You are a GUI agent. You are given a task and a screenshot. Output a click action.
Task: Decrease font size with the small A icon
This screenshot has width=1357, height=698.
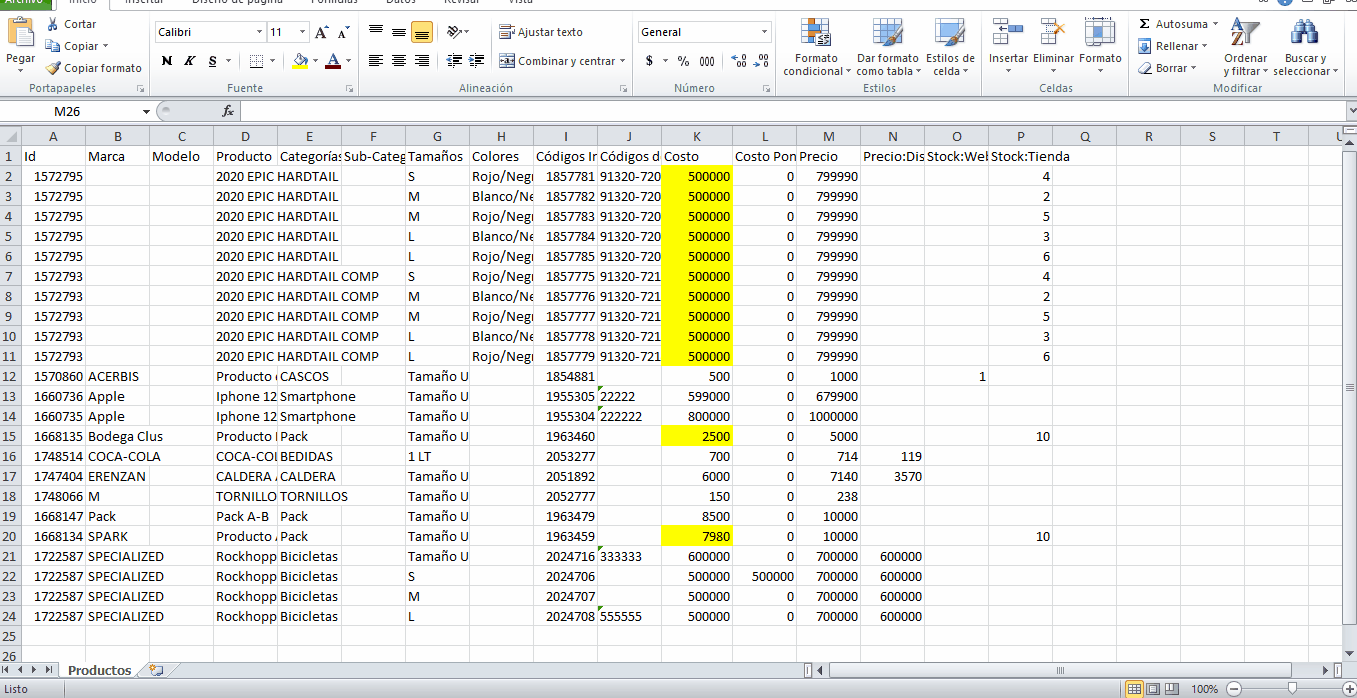pos(343,33)
